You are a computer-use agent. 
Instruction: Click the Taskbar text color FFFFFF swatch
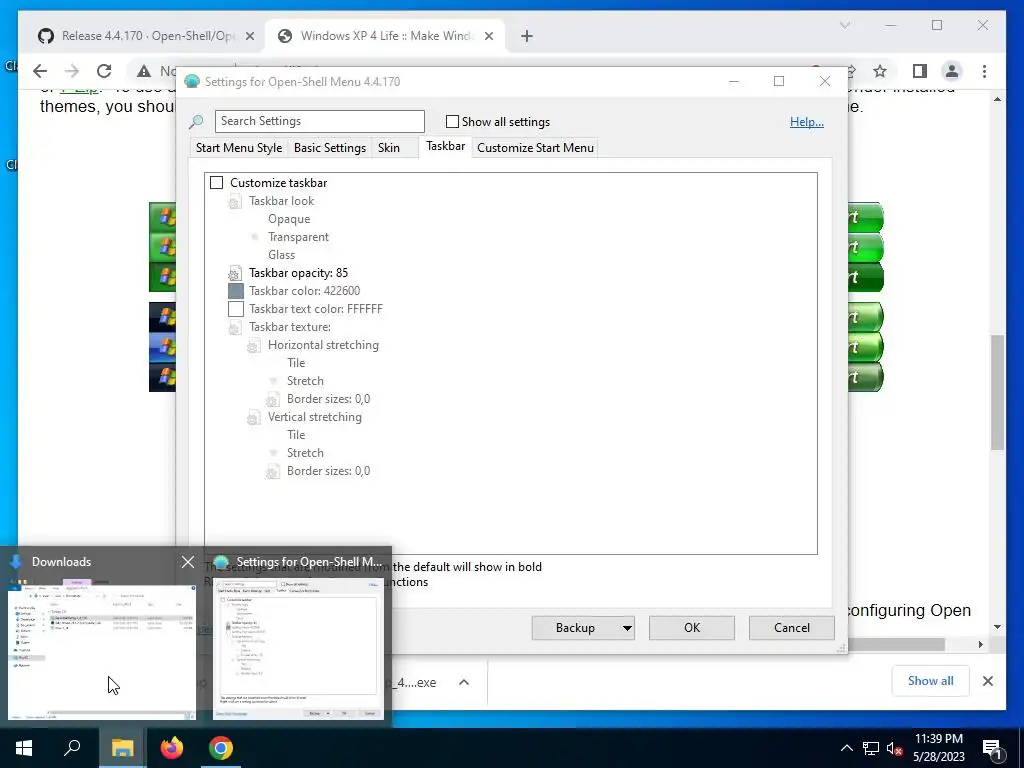click(236, 309)
